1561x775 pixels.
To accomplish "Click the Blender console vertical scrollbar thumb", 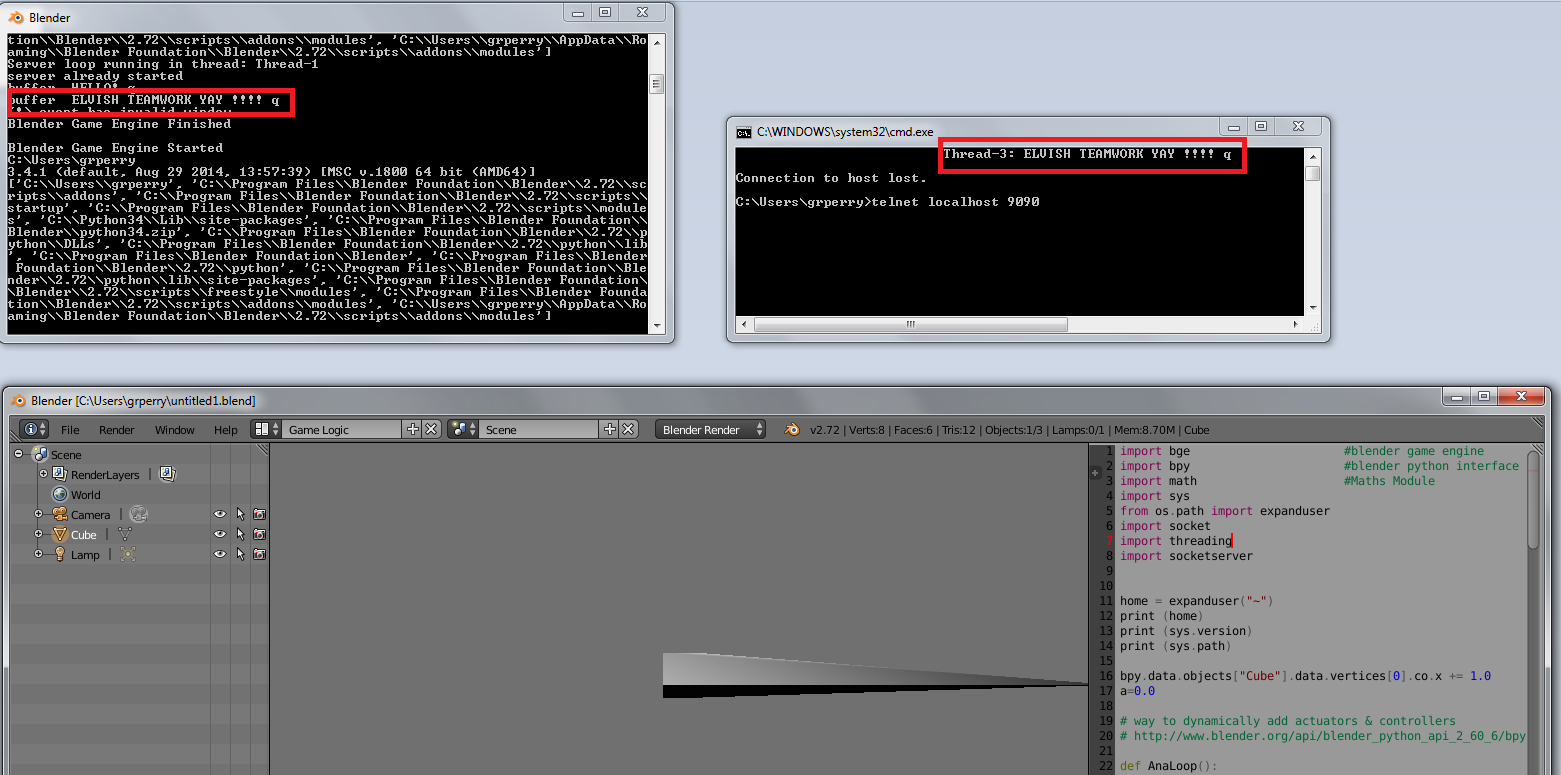I will click(657, 84).
